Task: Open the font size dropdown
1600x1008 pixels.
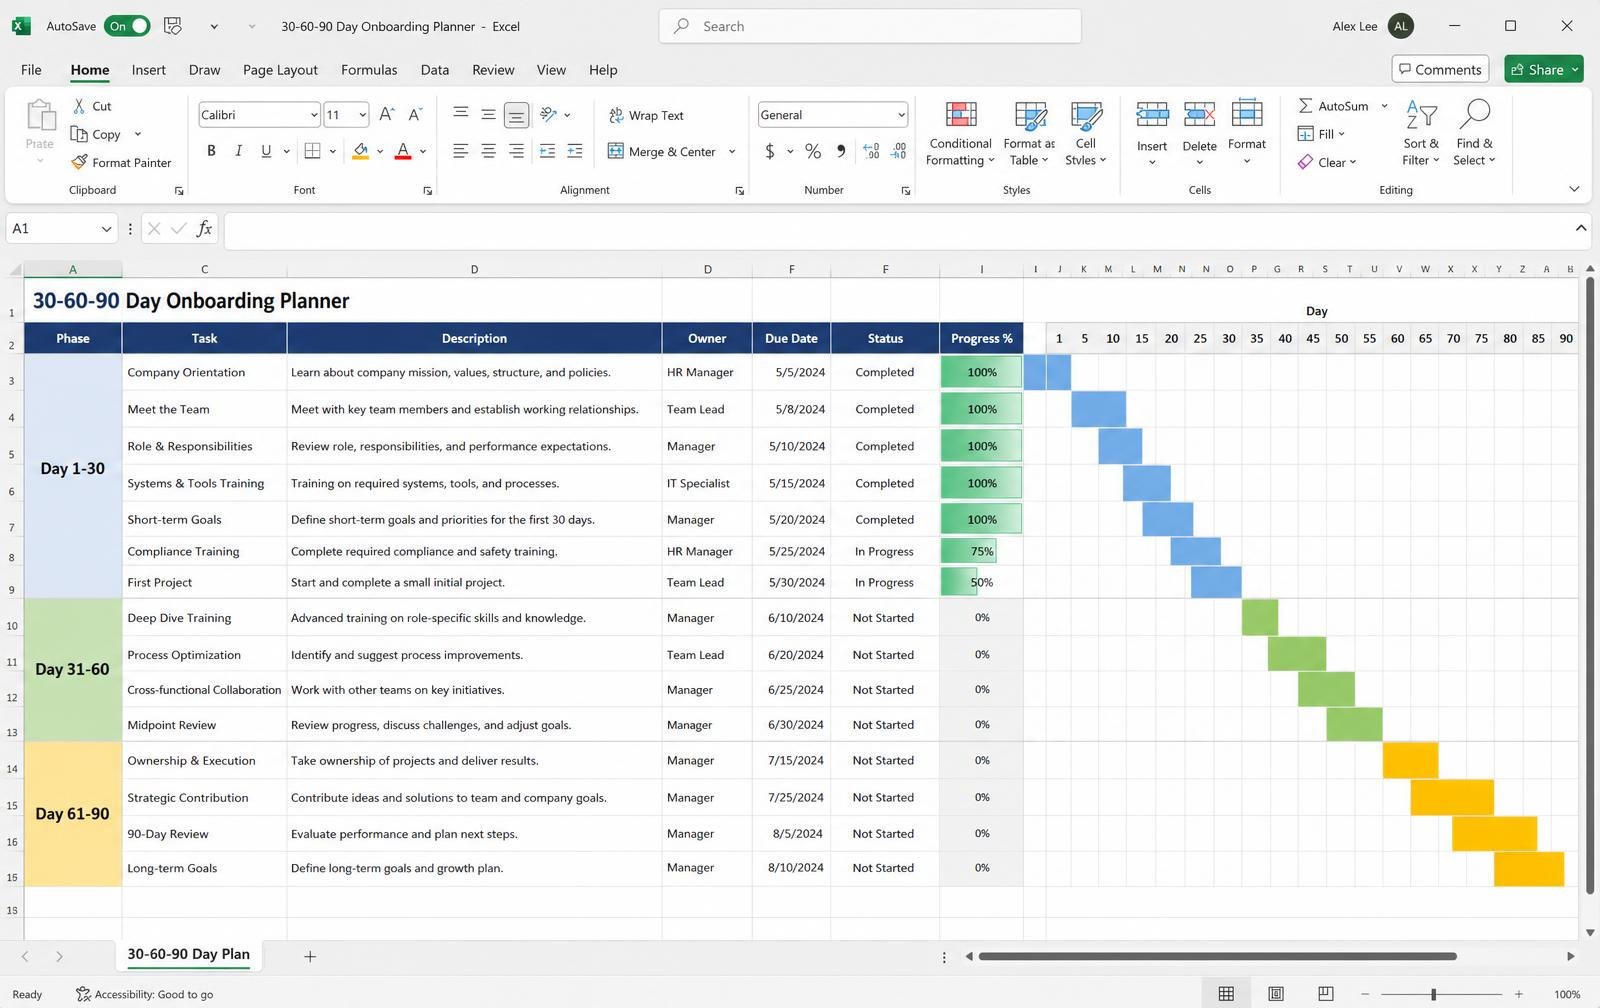Action: [x=362, y=115]
